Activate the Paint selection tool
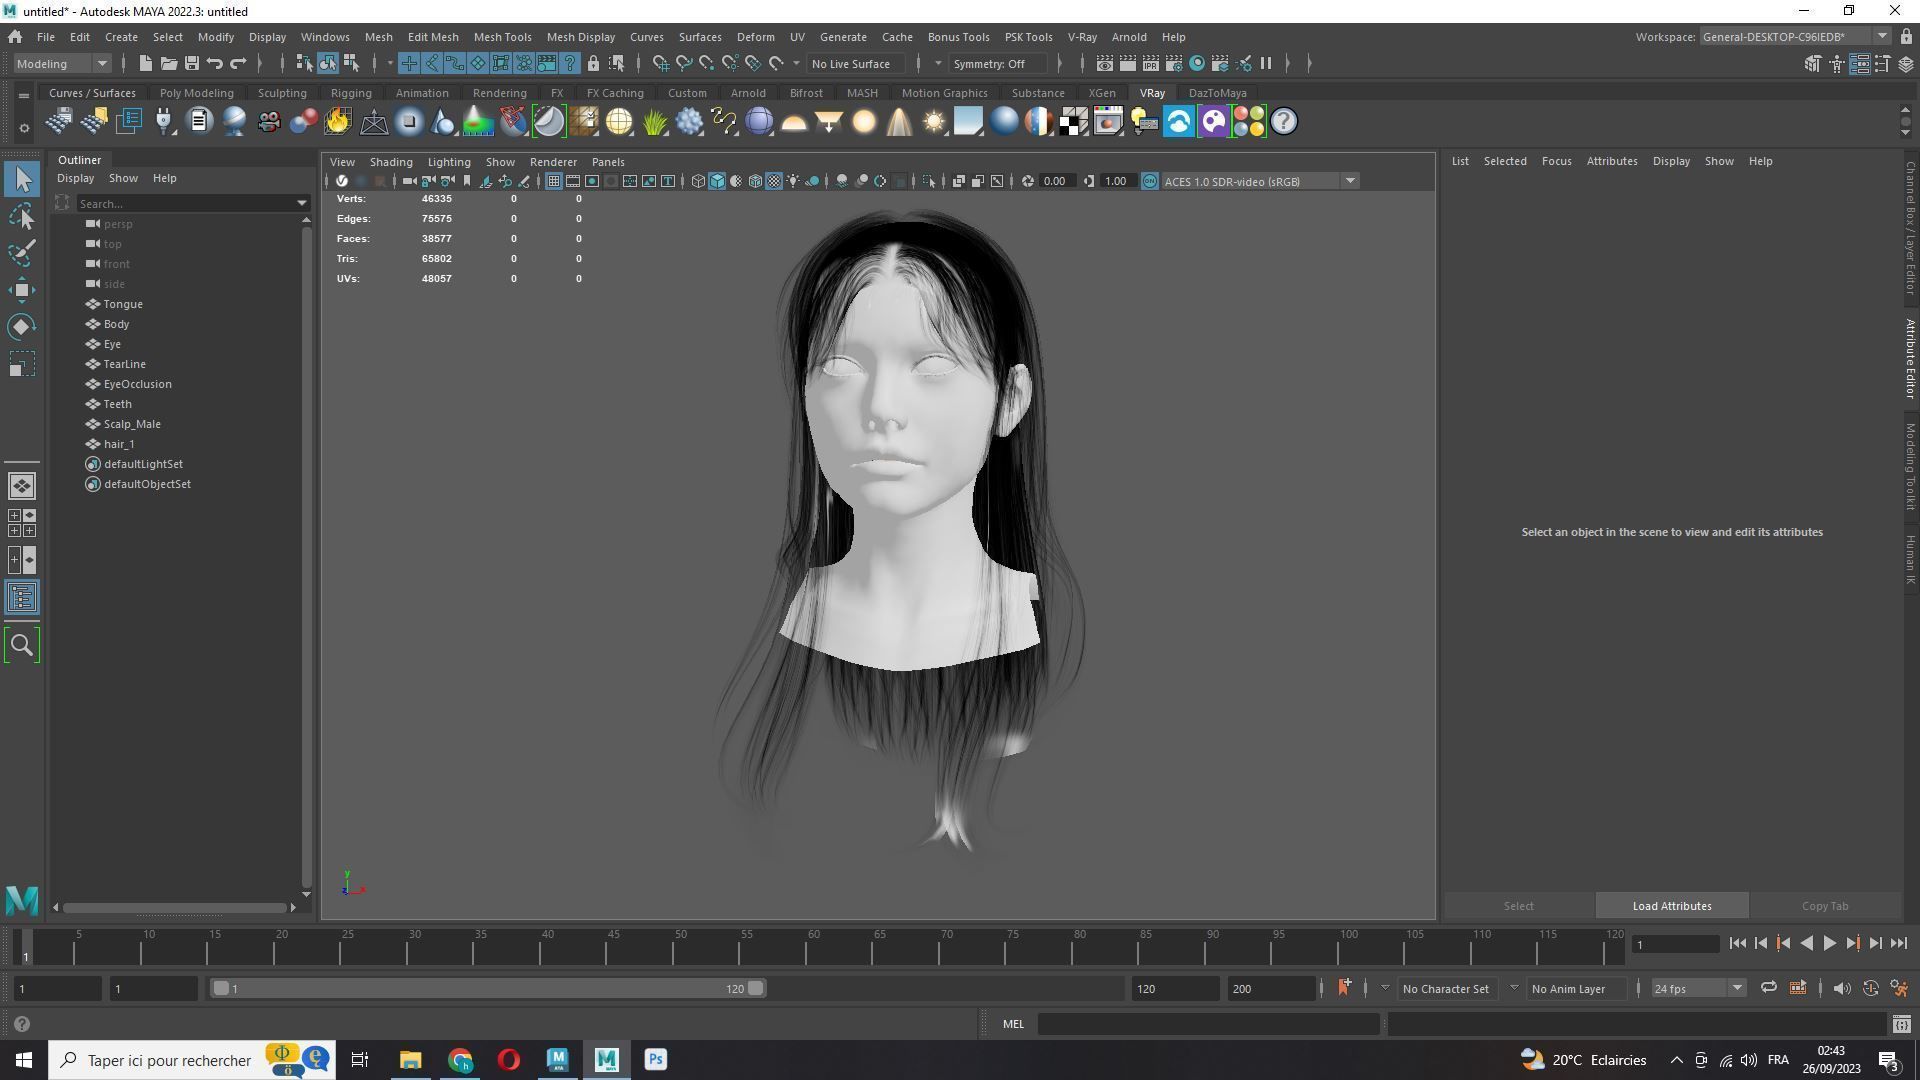The width and height of the screenshot is (1920, 1080). point(22,253)
